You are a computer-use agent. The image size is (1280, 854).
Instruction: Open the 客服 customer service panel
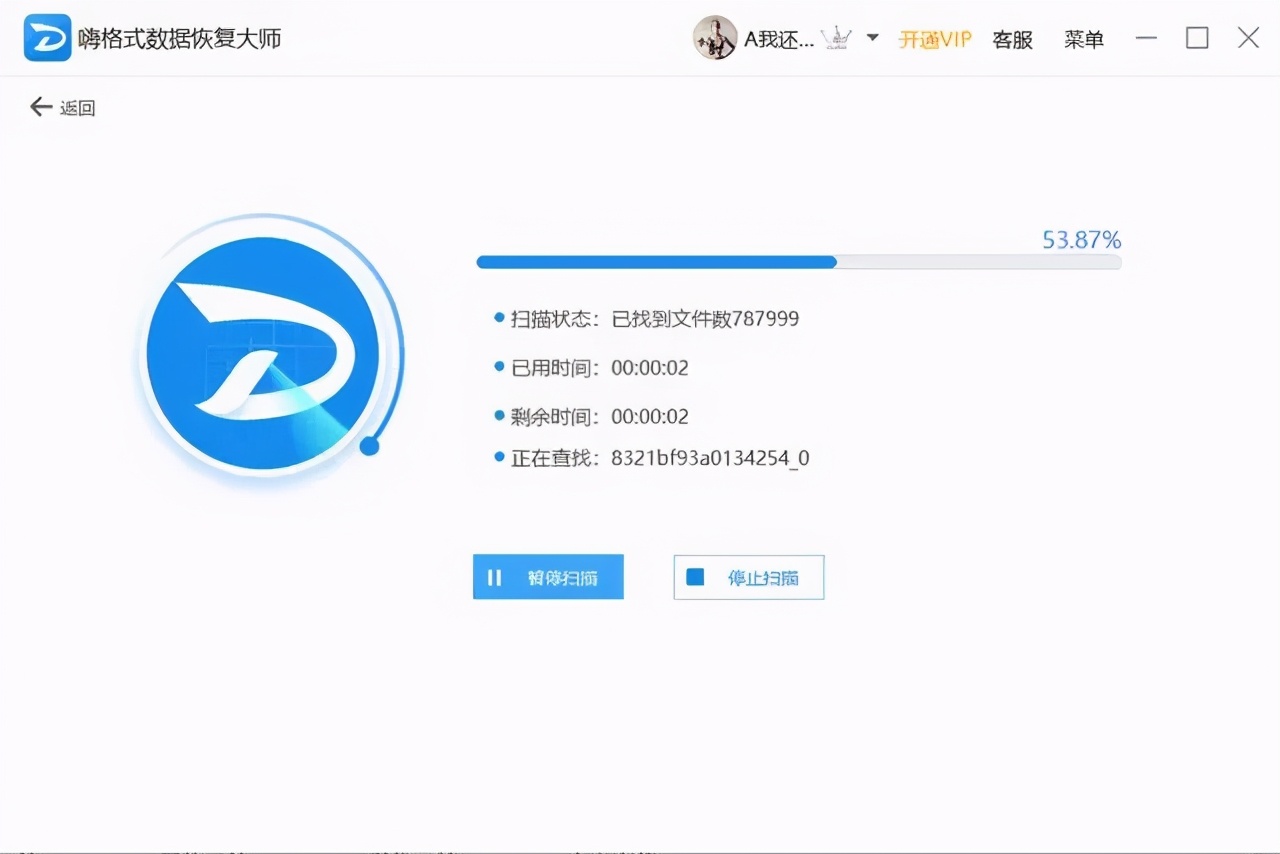1012,39
